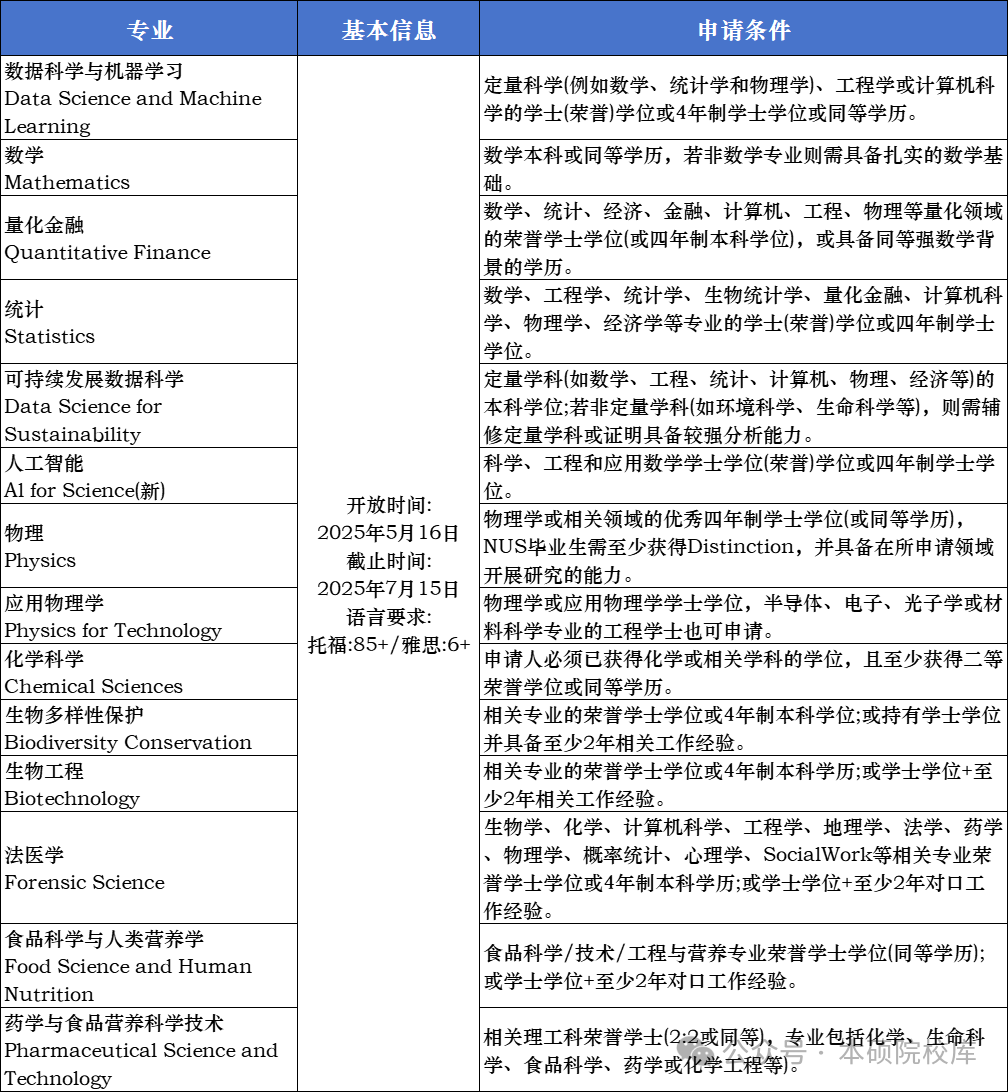The width and height of the screenshot is (1008, 1092).
Task: Select the Pharmaceutical Science and Technology cell
Action: click(149, 1050)
